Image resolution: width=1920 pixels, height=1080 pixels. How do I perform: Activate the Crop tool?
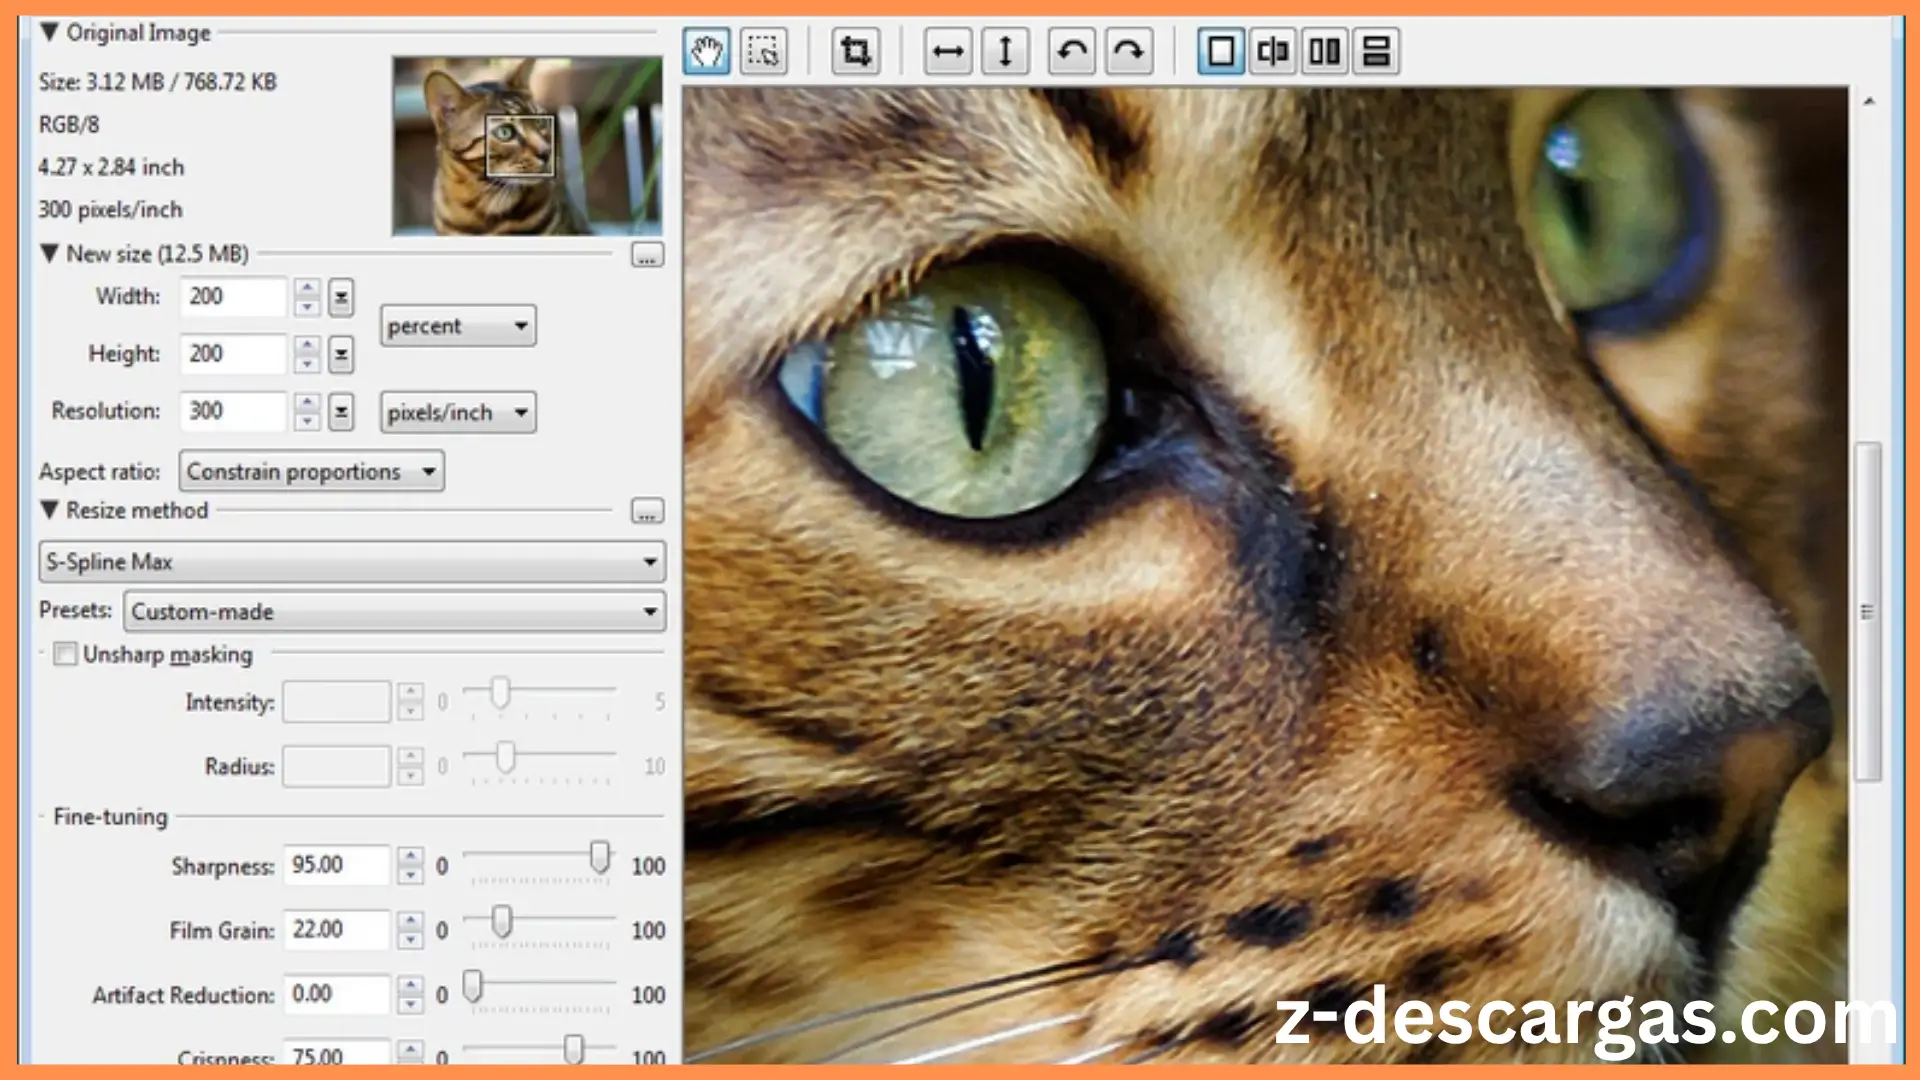pos(856,51)
